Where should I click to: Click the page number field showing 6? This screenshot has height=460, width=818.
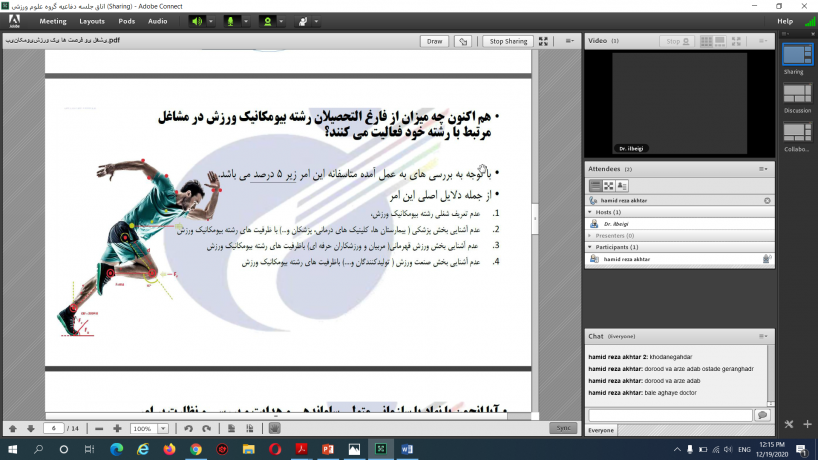click(53, 428)
